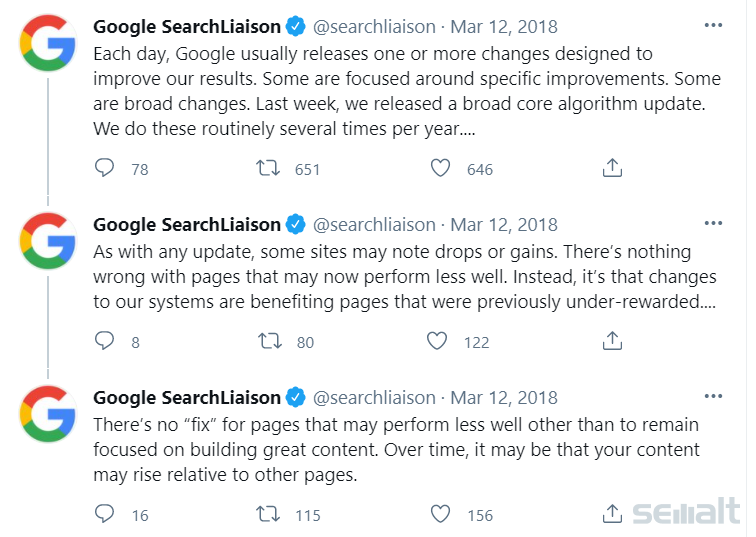756x537 pixels.
Task: Open the more options menu on second tweet
Action: (x=713, y=223)
